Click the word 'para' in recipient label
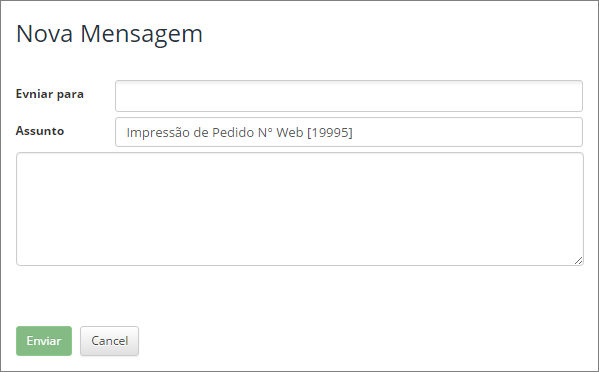This screenshot has width=599, height=372. pyautogui.click(x=70, y=95)
